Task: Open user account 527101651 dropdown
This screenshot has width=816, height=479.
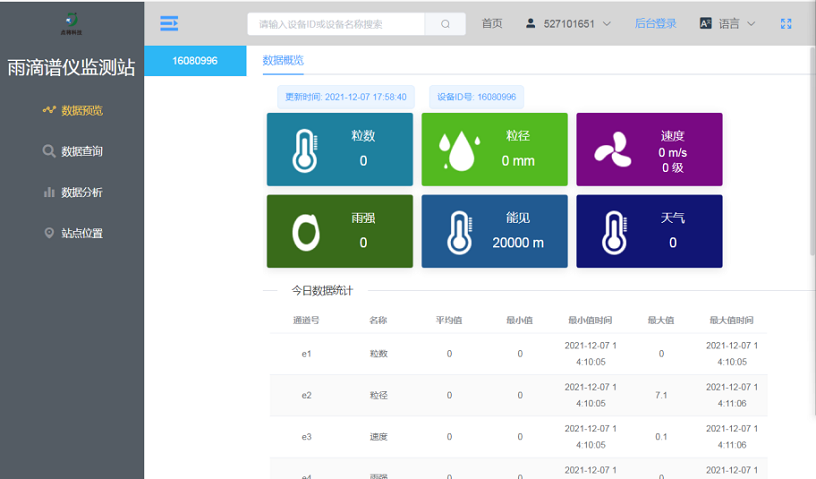Action: tap(568, 24)
